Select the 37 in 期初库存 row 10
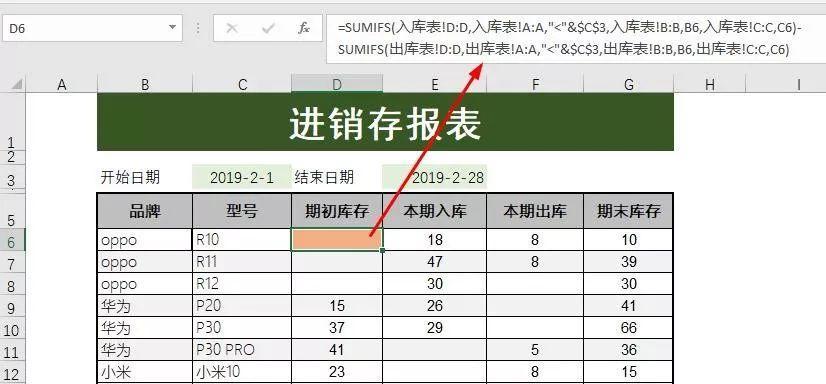 [x=337, y=328]
